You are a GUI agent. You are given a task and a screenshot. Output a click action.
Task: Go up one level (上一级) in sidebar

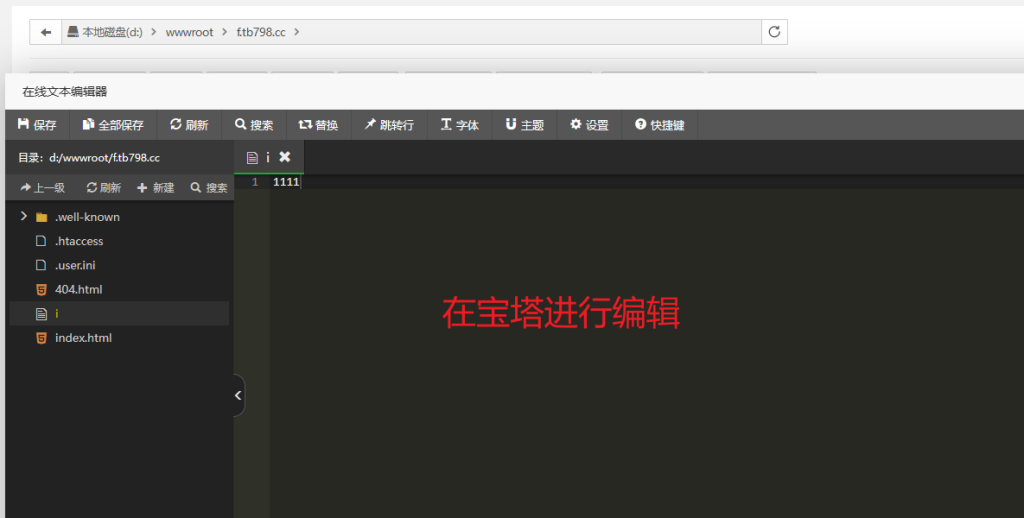click(x=42, y=187)
